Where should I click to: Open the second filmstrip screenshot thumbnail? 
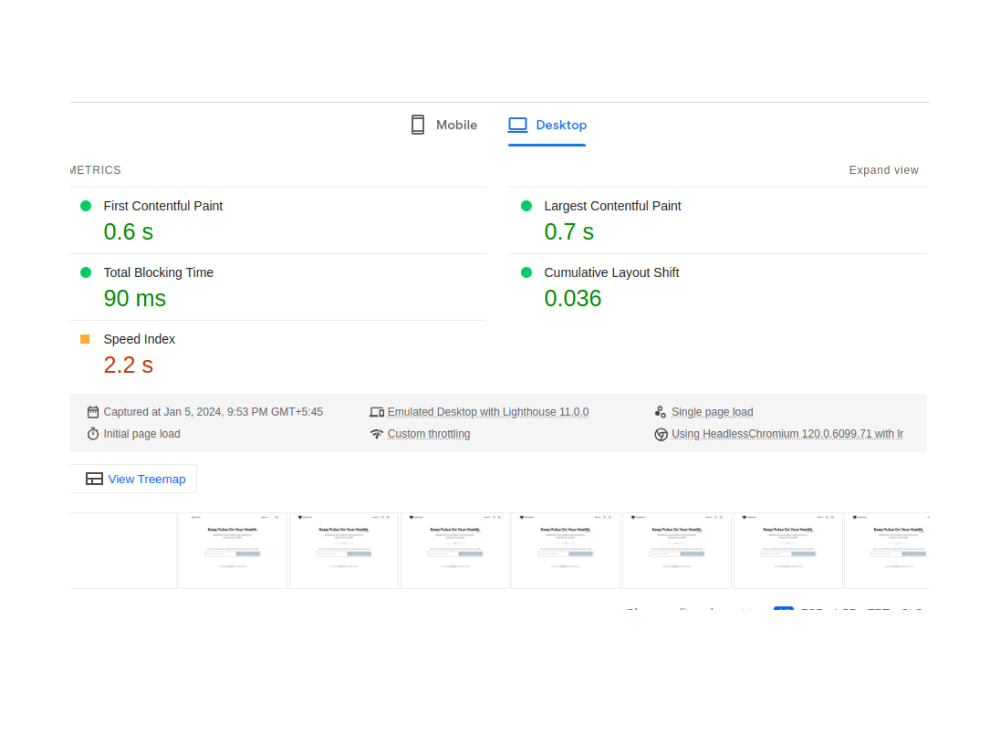233,550
